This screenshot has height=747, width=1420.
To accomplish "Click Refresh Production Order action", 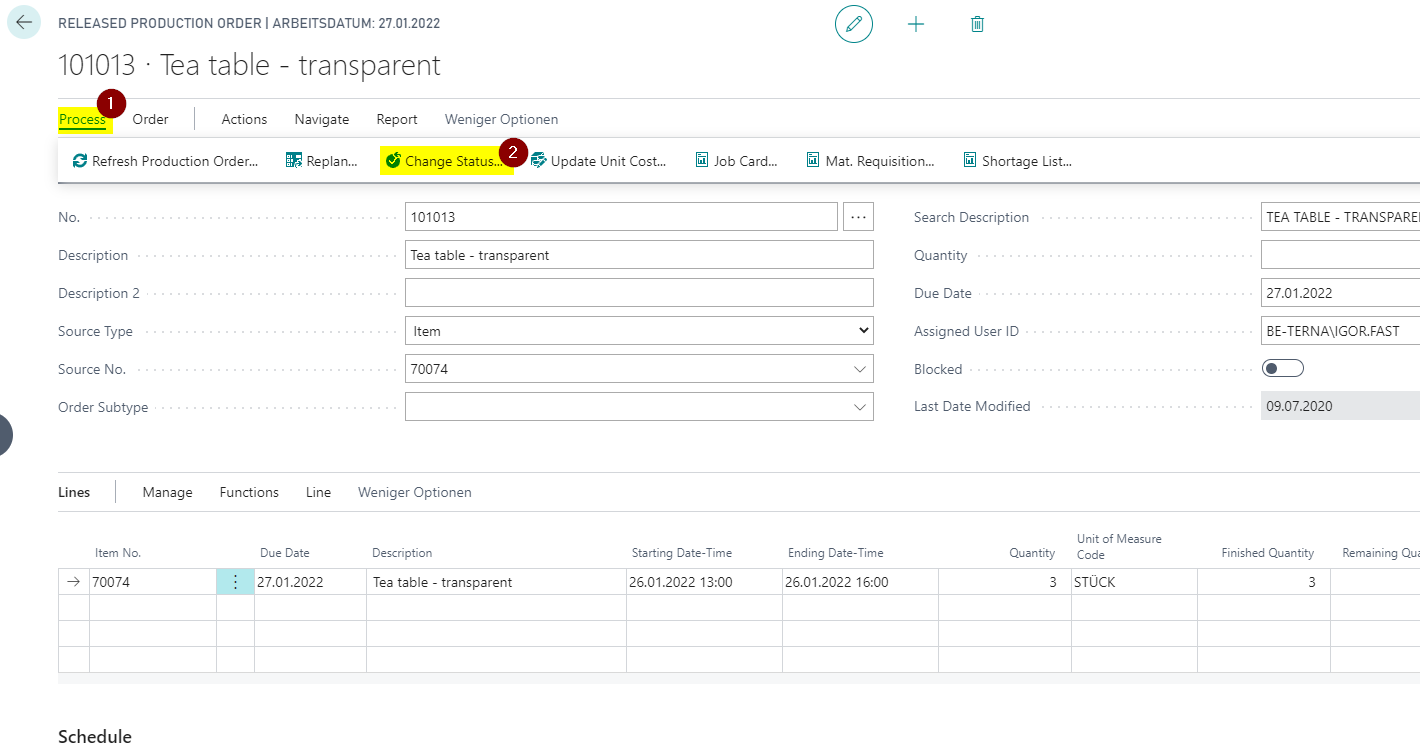I will tap(165, 161).
